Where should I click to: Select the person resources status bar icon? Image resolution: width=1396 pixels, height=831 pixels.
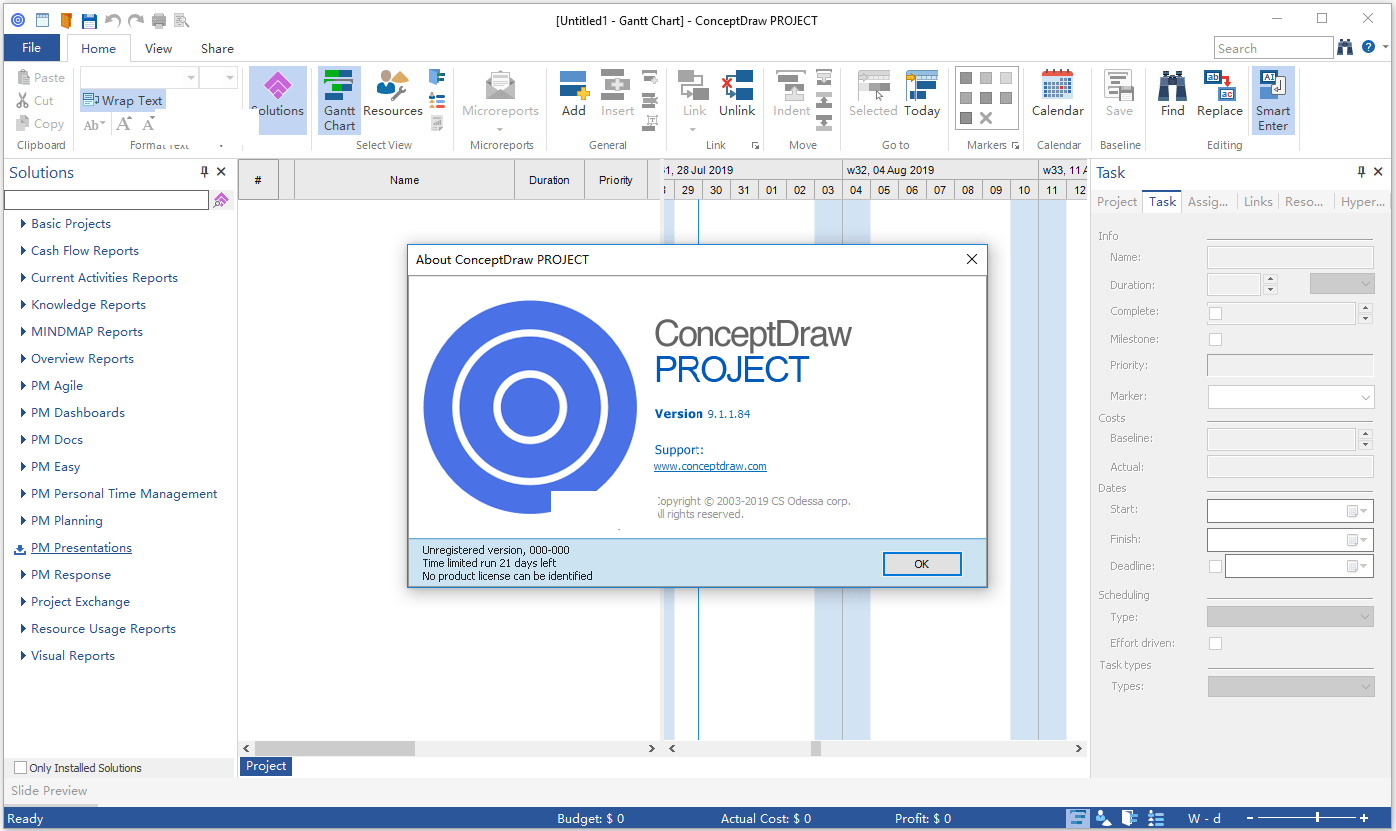(1103, 818)
